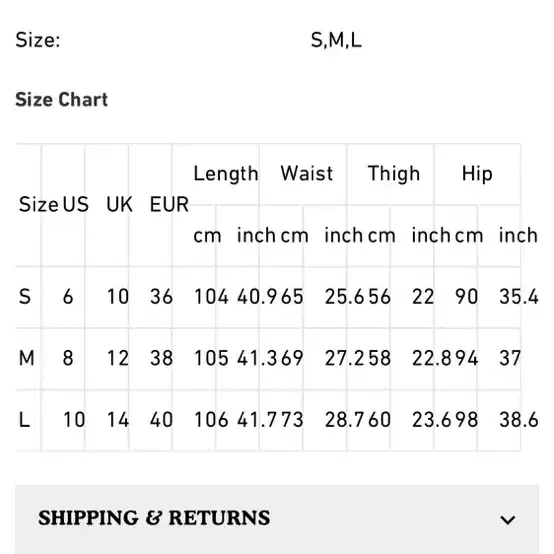Click the US column header
Screen dimensions: 554x554
pos(76,205)
